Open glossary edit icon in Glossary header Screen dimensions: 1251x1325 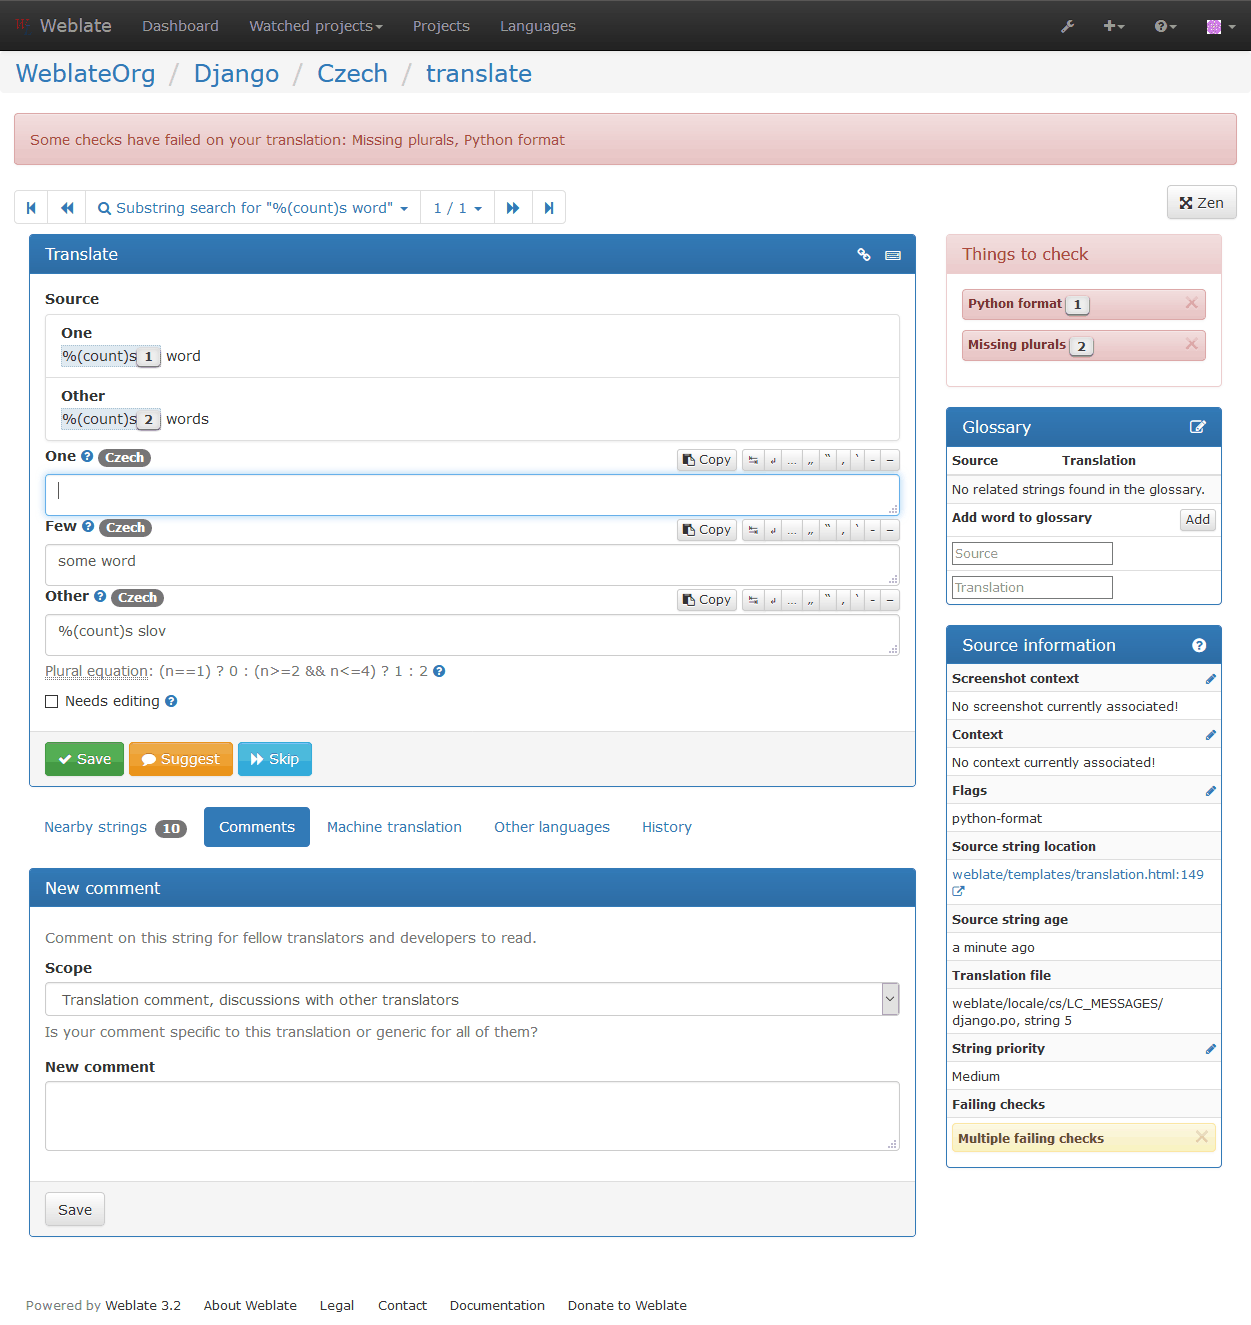pyautogui.click(x=1198, y=427)
